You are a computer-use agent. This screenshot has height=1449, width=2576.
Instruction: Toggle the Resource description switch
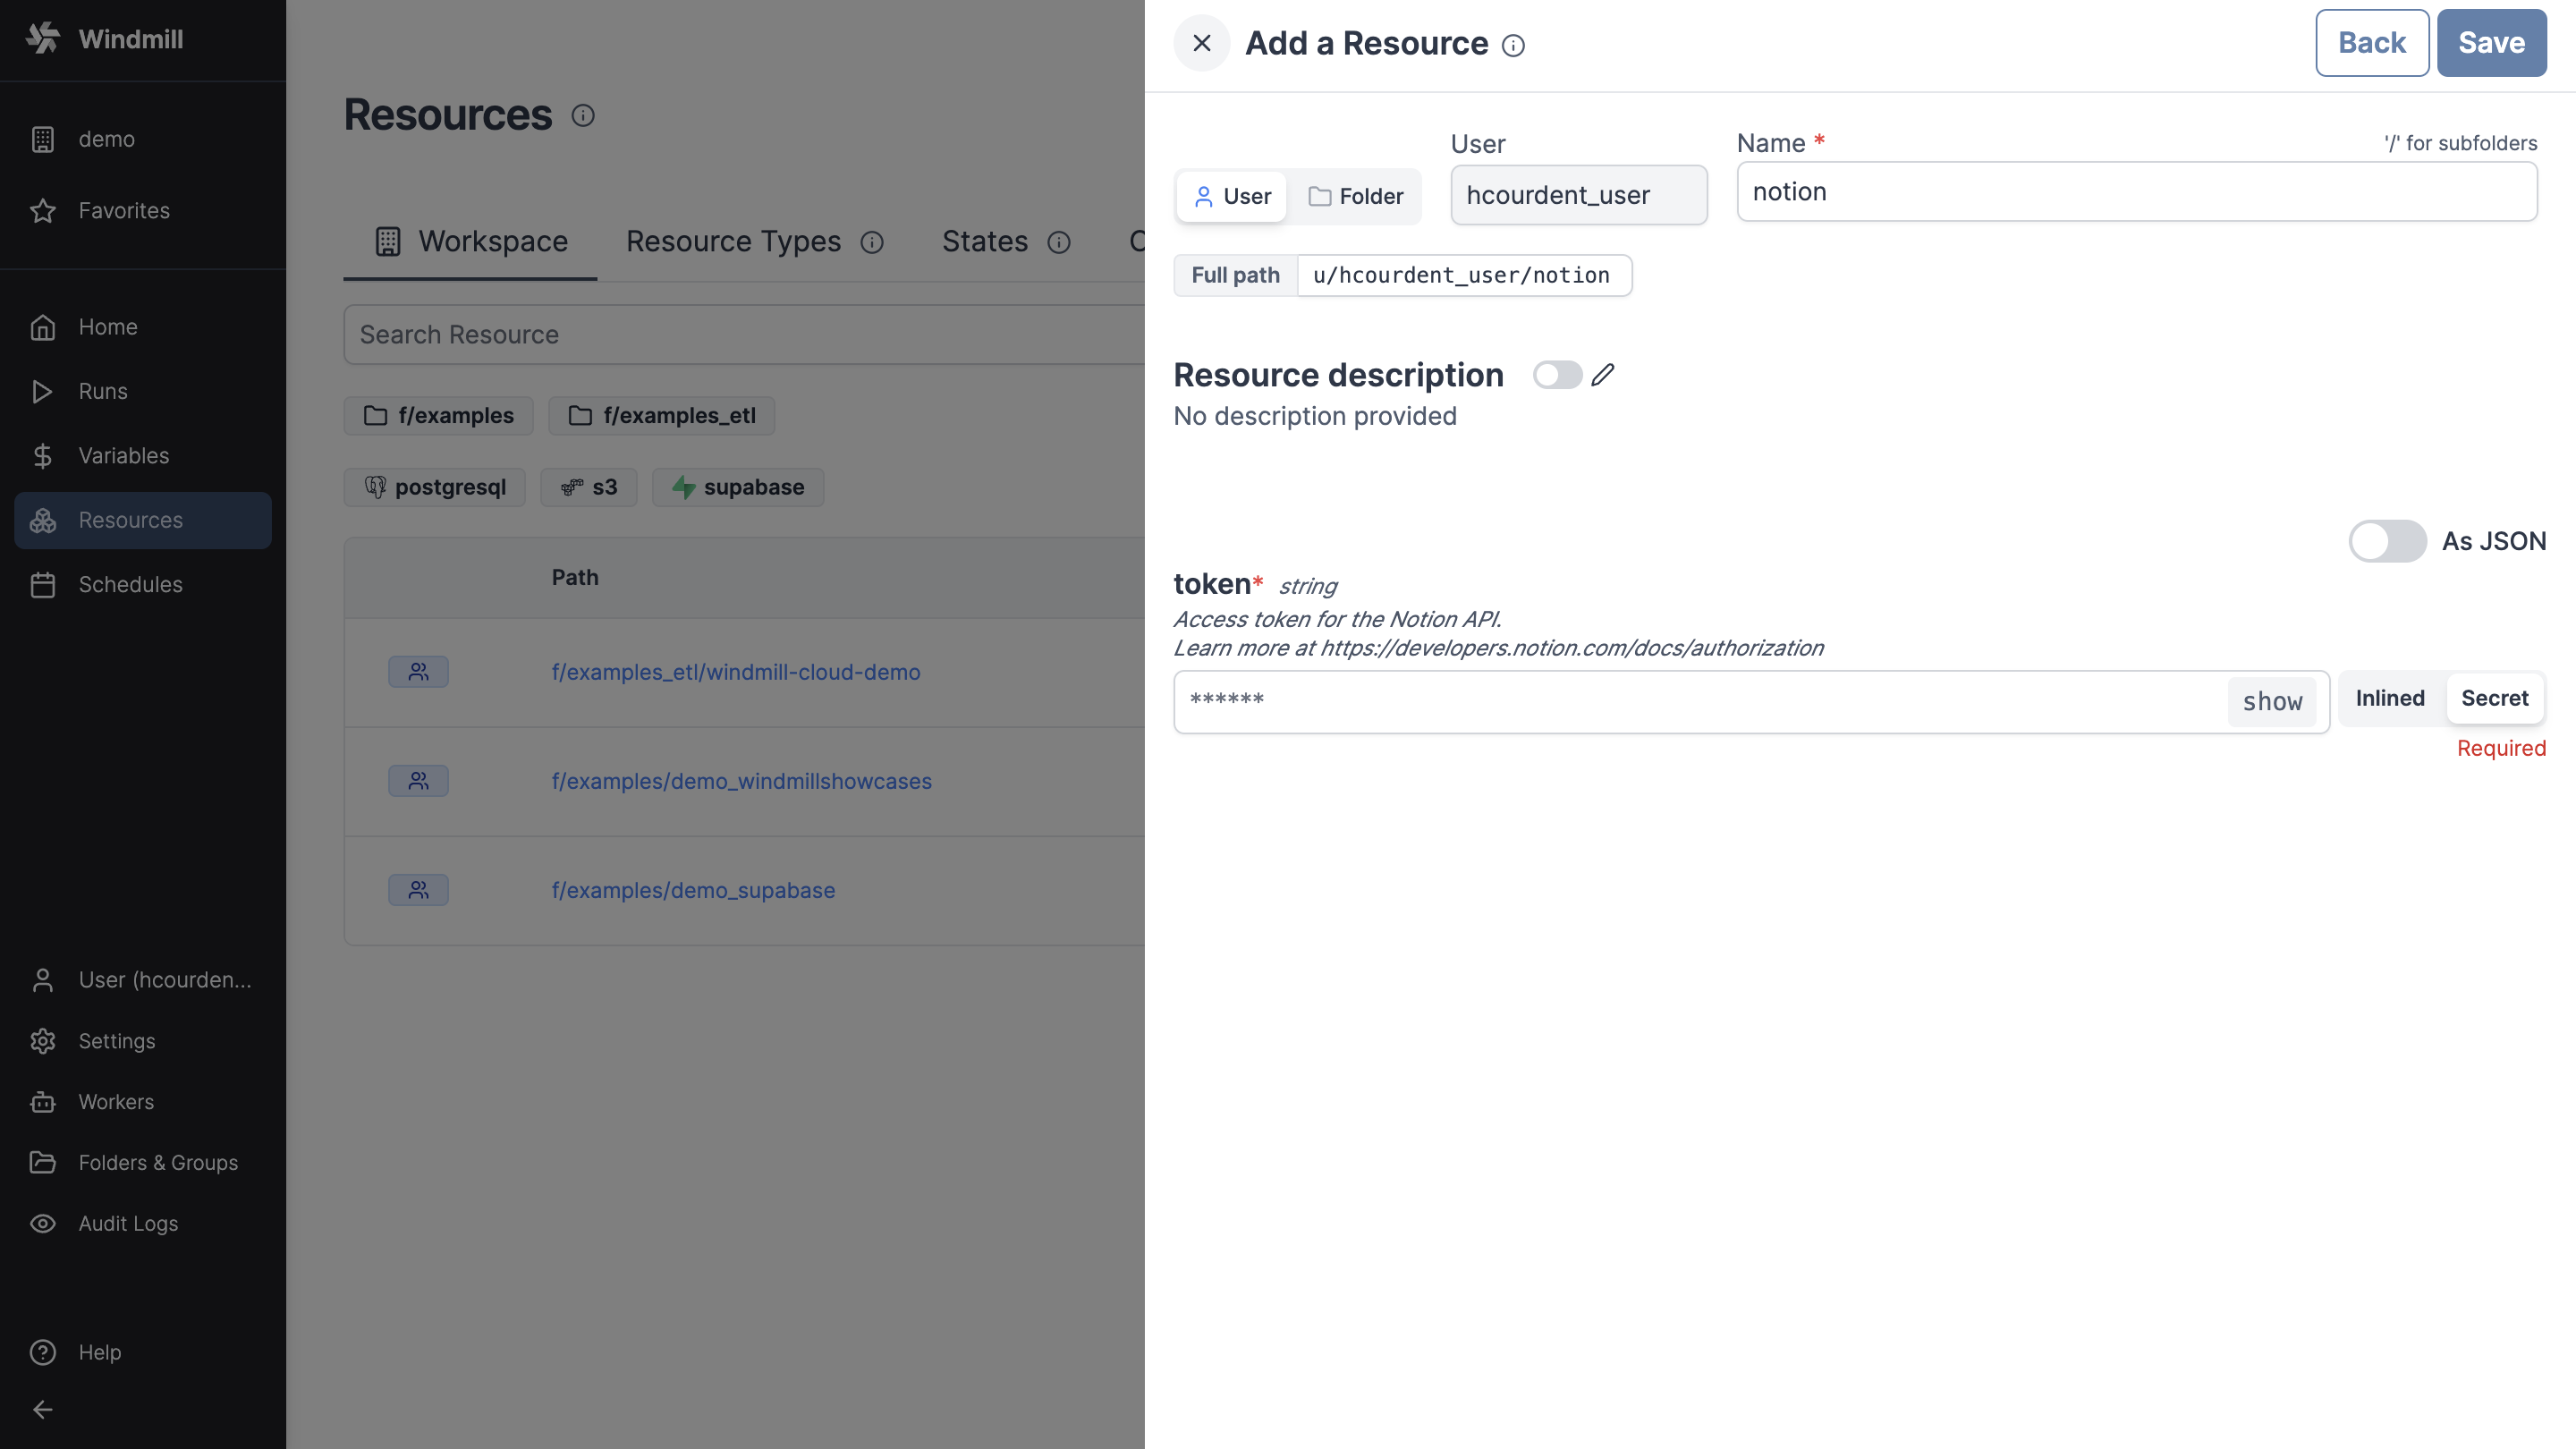pos(1556,374)
